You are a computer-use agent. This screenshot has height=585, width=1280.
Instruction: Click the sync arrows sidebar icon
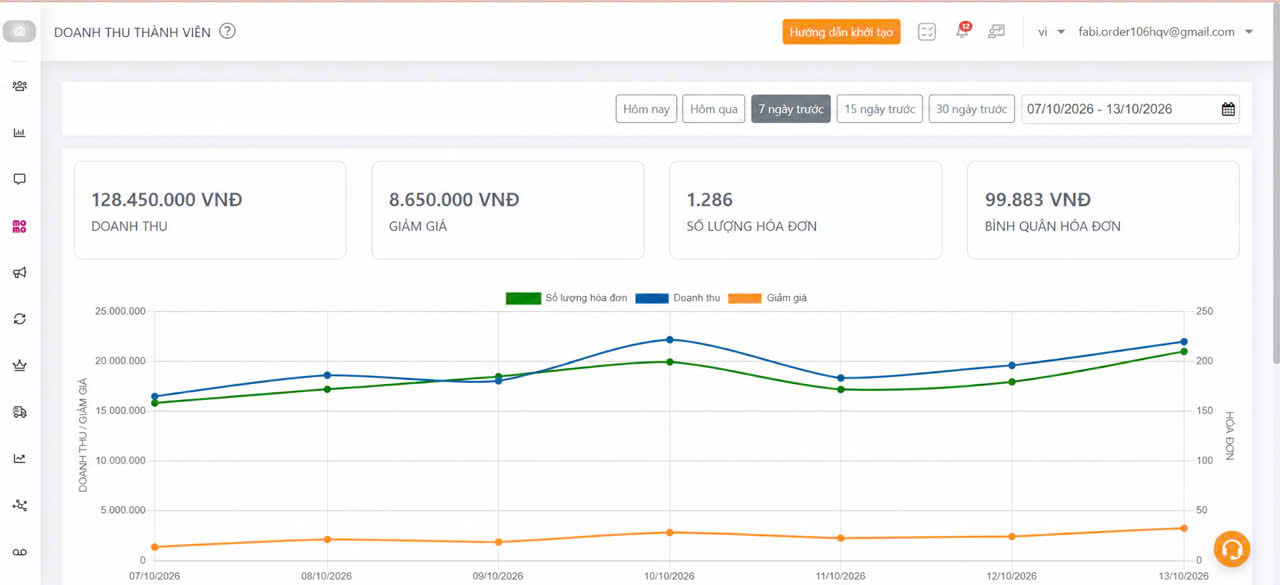[19, 319]
